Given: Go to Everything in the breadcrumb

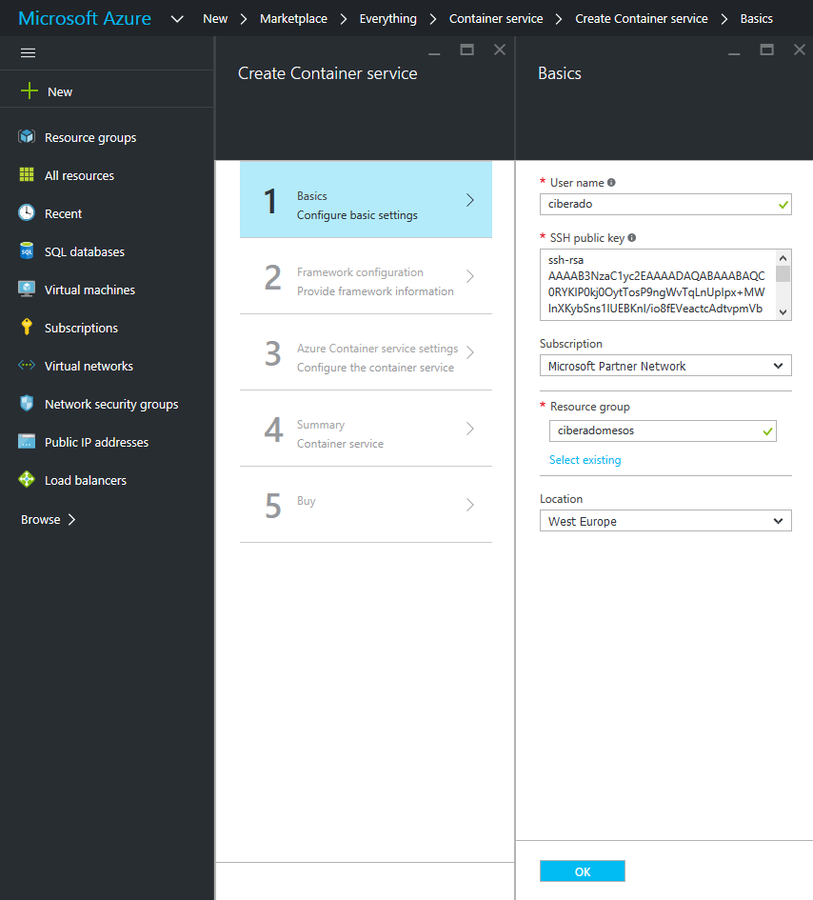Looking at the screenshot, I should 388,19.
